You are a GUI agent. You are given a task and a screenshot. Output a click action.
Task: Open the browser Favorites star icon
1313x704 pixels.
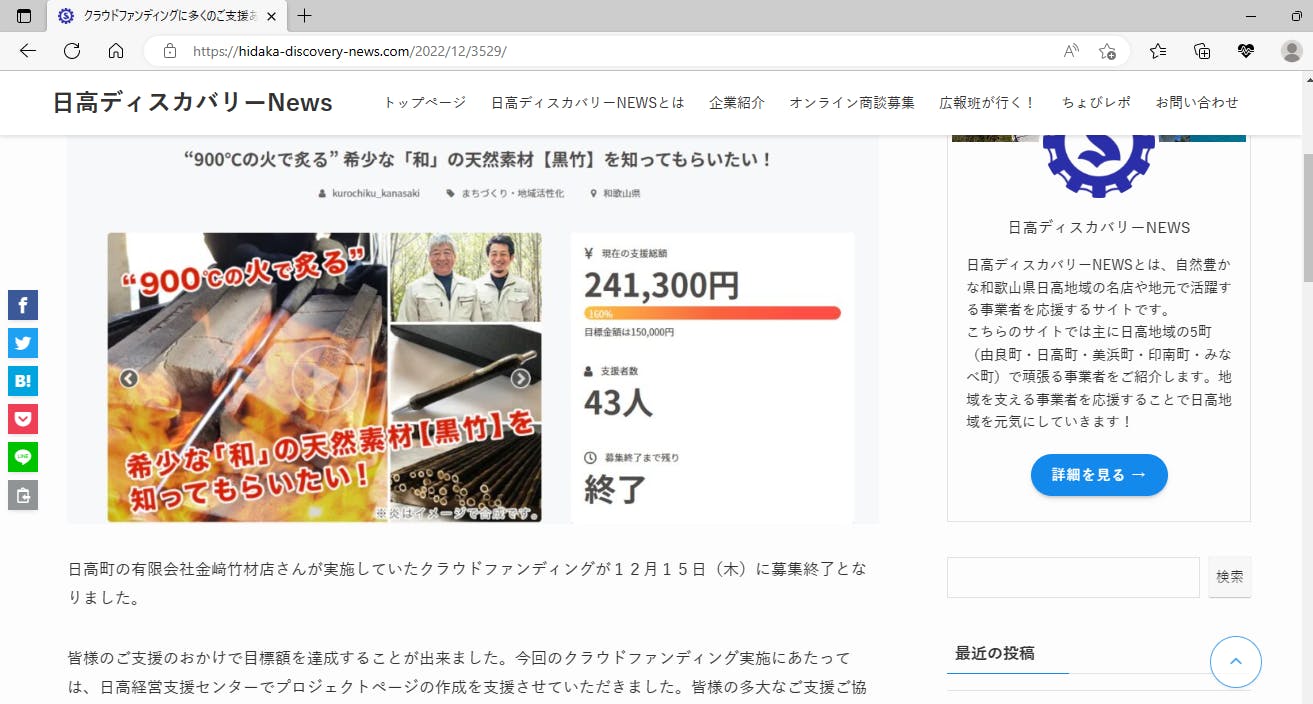pos(1158,51)
